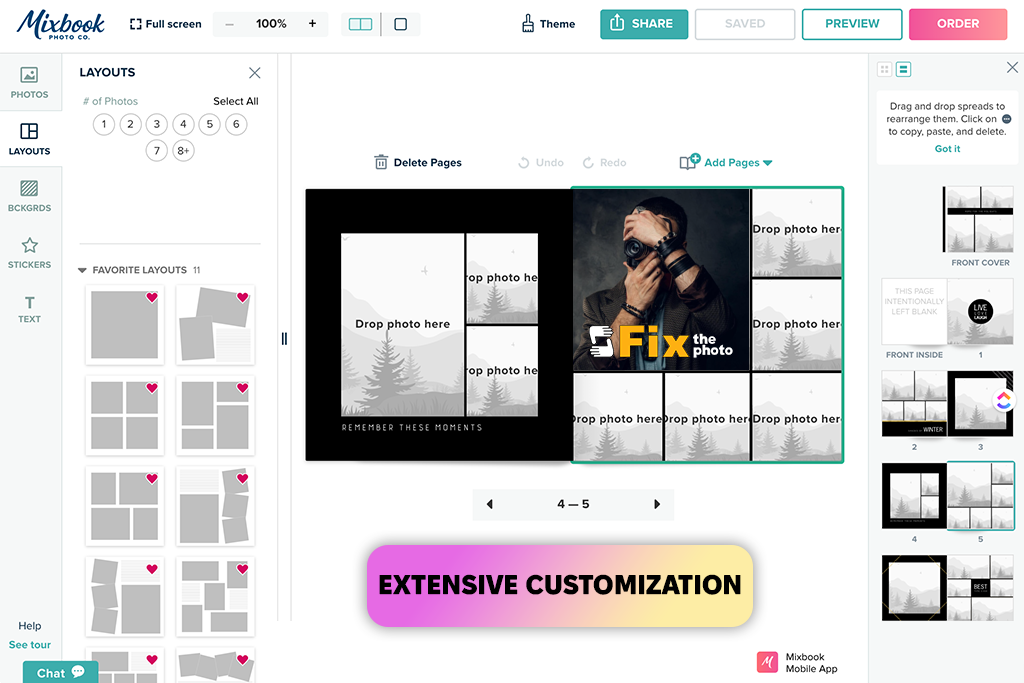Viewport: 1024px width, 683px height.
Task: Switch spreads panel to list view
Action: [904, 69]
